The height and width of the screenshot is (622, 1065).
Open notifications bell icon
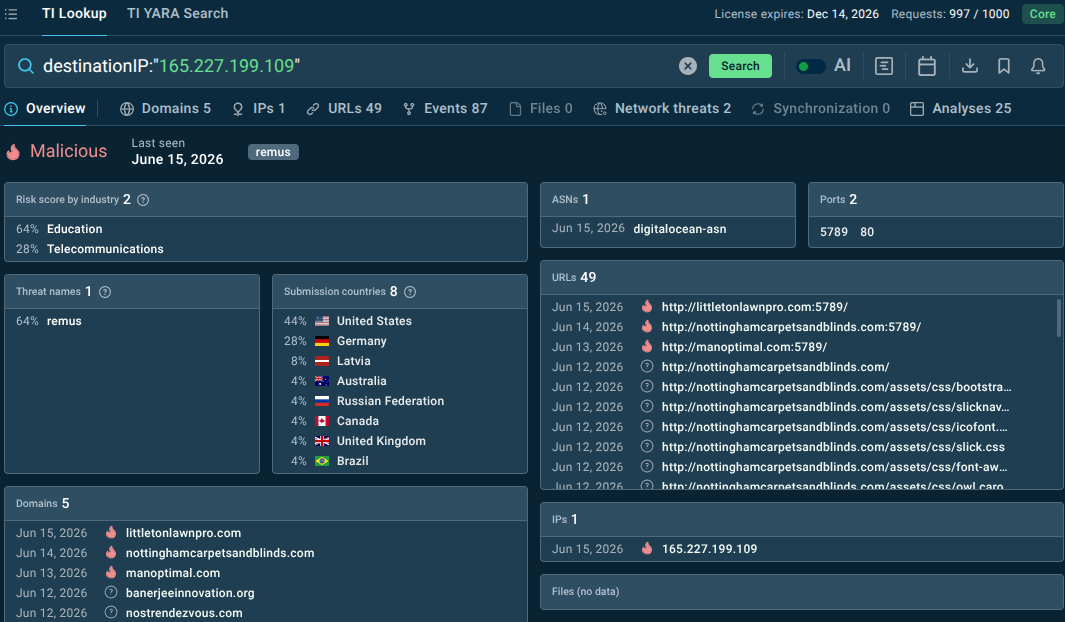click(1038, 66)
